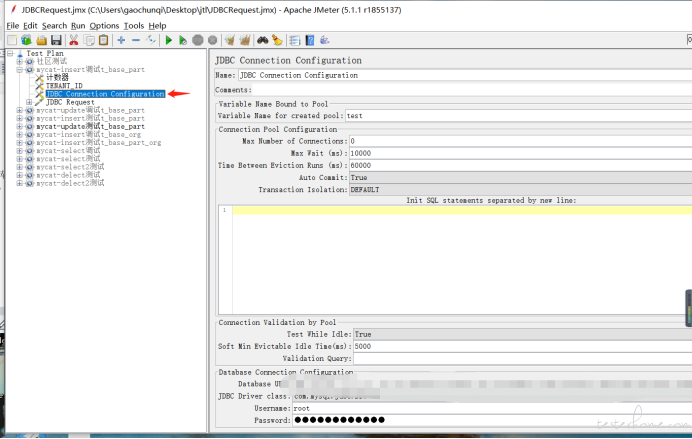Open Search with the binoculars icon
Viewport: 692px width, 439px height.
click(x=263, y=40)
